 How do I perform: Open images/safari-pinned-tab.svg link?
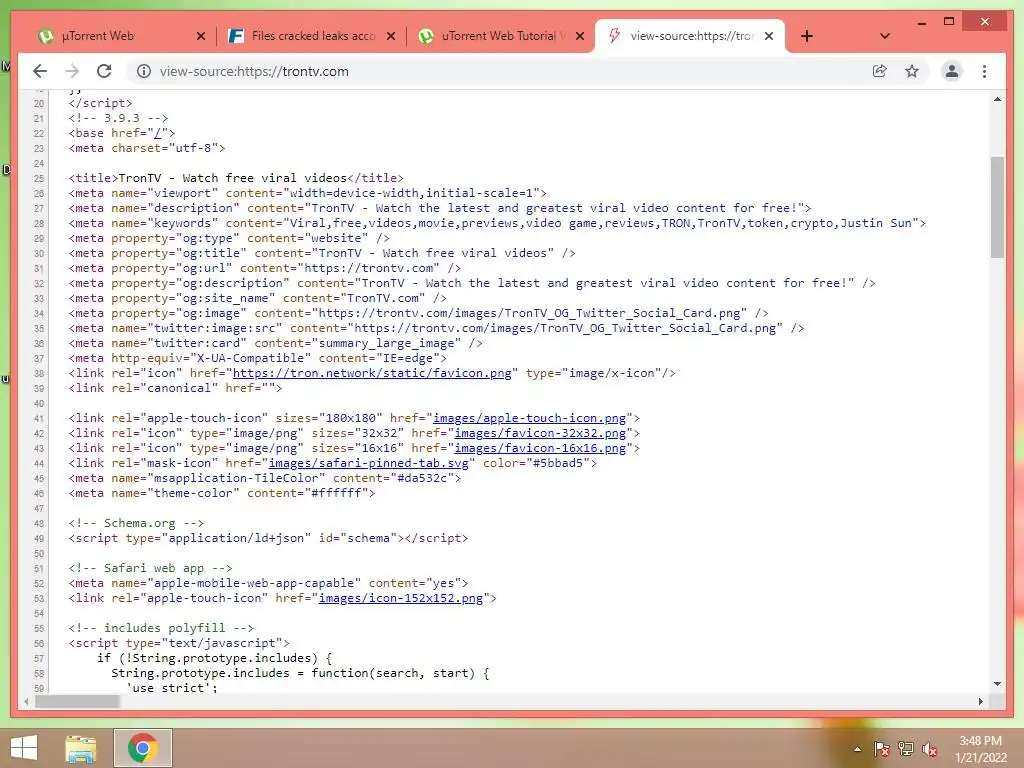pyautogui.click(x=368, y=464)
